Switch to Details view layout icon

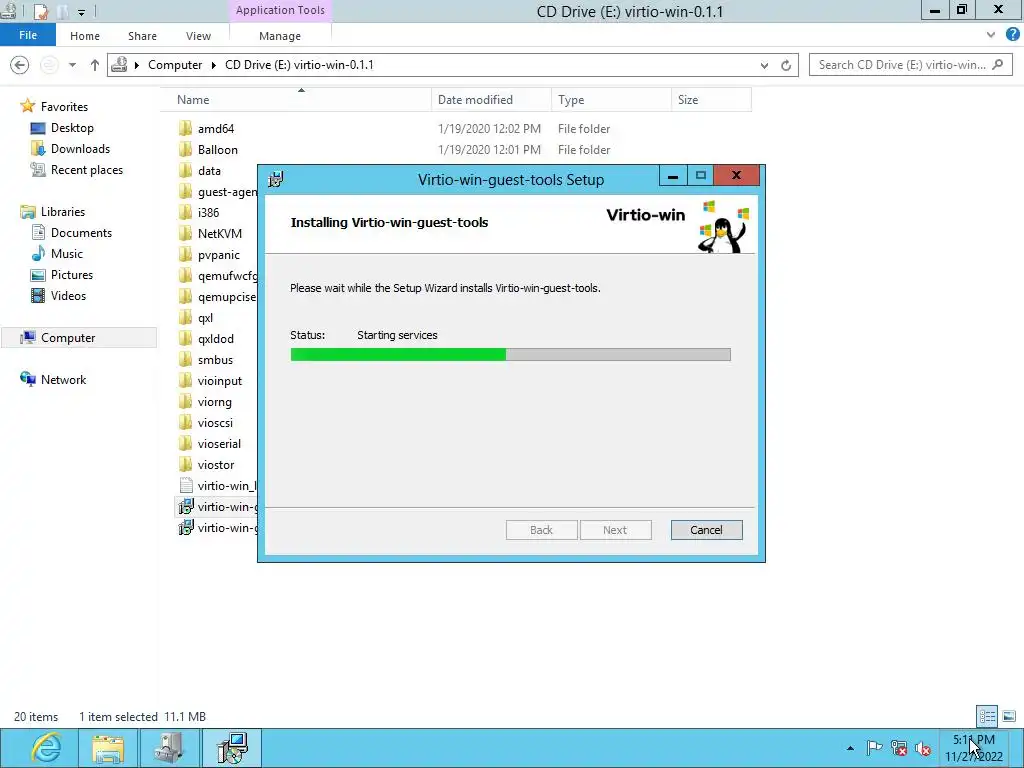pyautogui.click(x=987, y=716)
